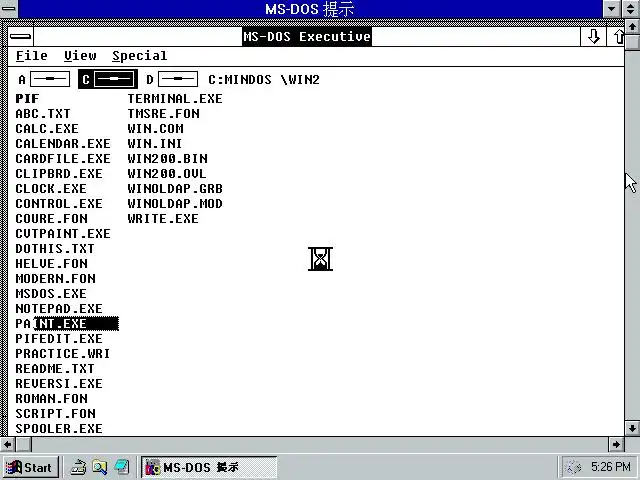The width and height of the screenshot is (640, 480).
Task: Click the 5:26 PM clock
Action: 611,467
